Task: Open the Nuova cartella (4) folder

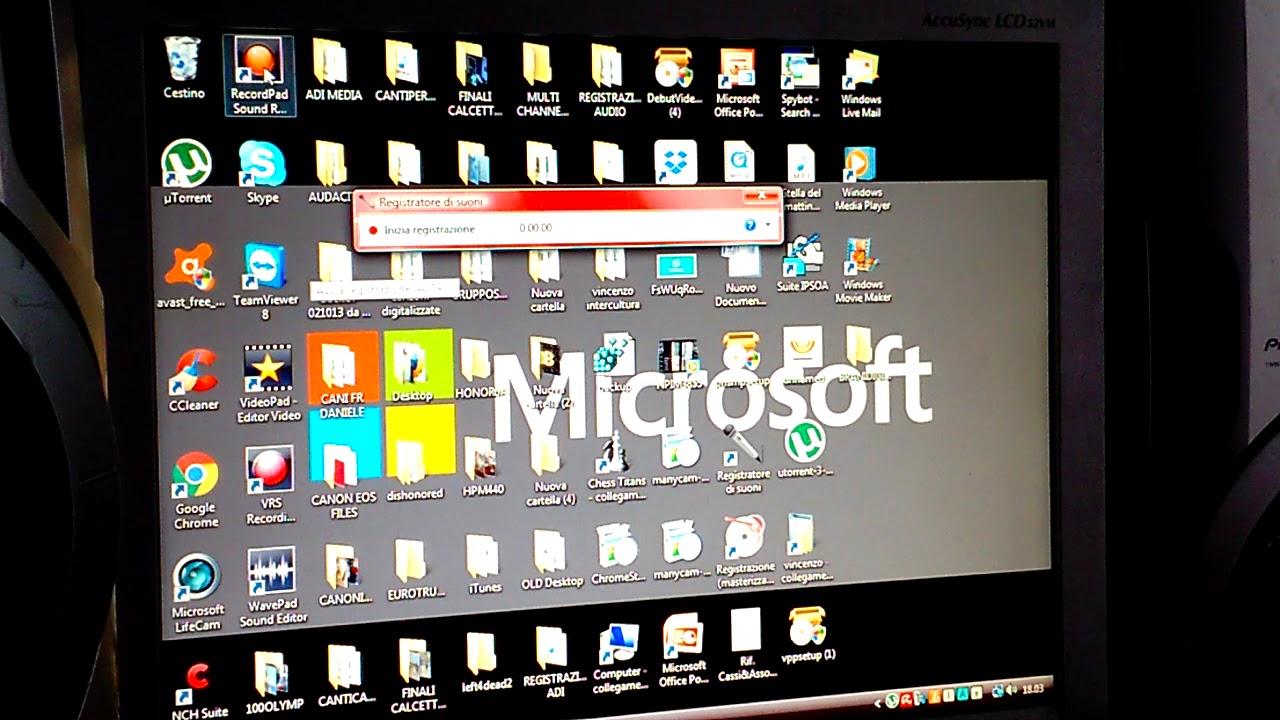Action: (551, 470)
